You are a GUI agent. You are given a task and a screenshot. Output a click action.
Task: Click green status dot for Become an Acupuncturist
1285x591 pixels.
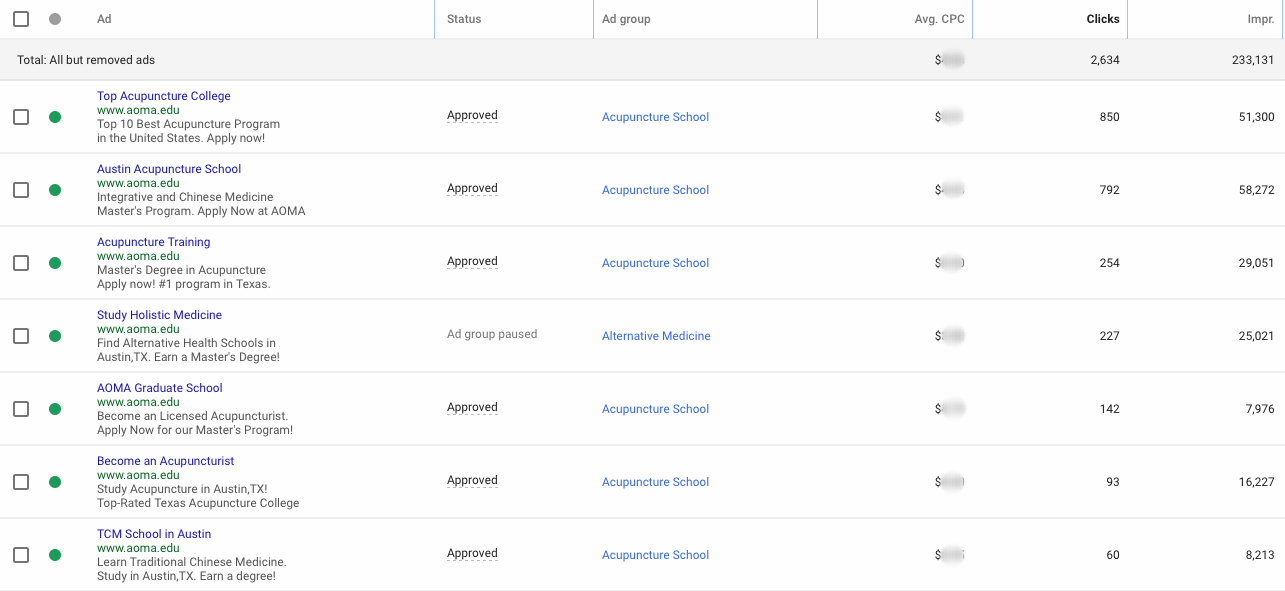pos(55,482)
